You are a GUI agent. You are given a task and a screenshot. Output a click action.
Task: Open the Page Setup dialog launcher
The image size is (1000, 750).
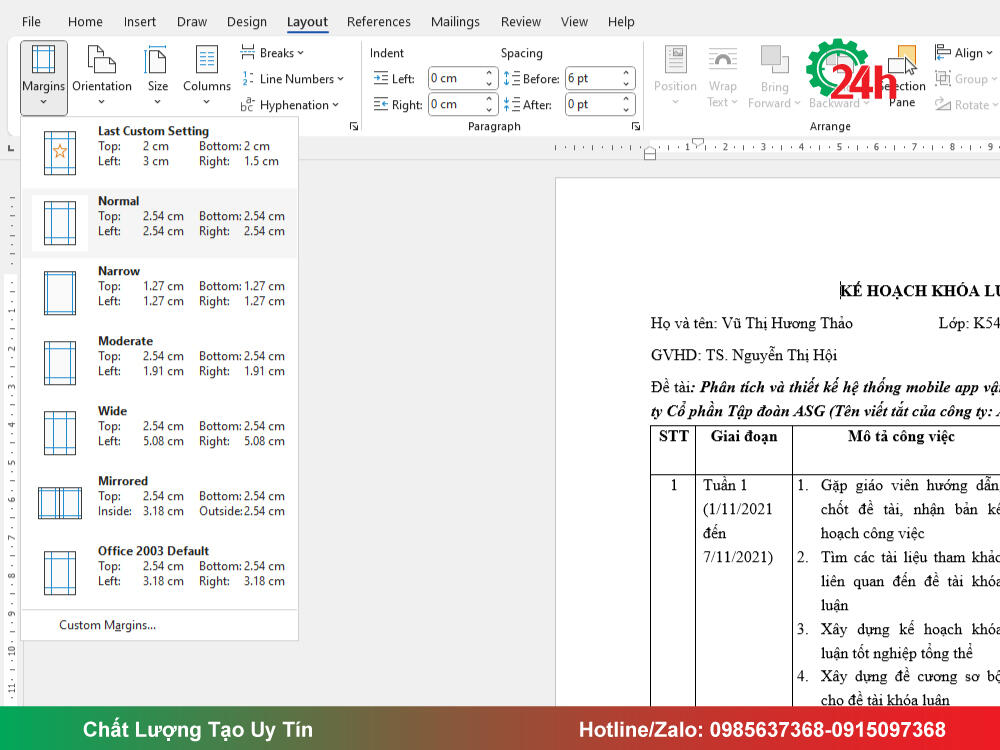(354, 126)
